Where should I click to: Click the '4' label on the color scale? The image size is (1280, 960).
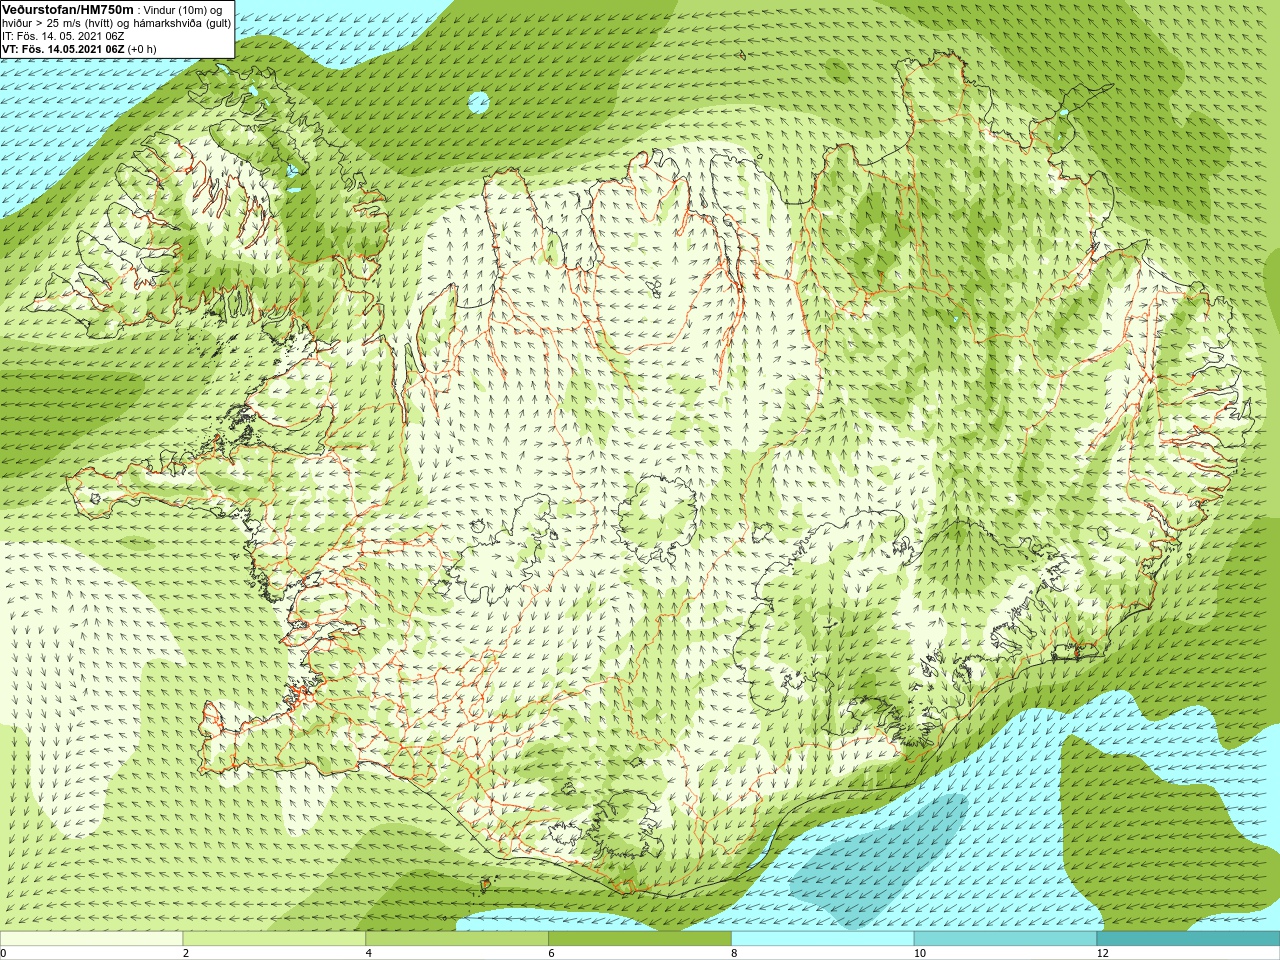(x=369, y=953)
